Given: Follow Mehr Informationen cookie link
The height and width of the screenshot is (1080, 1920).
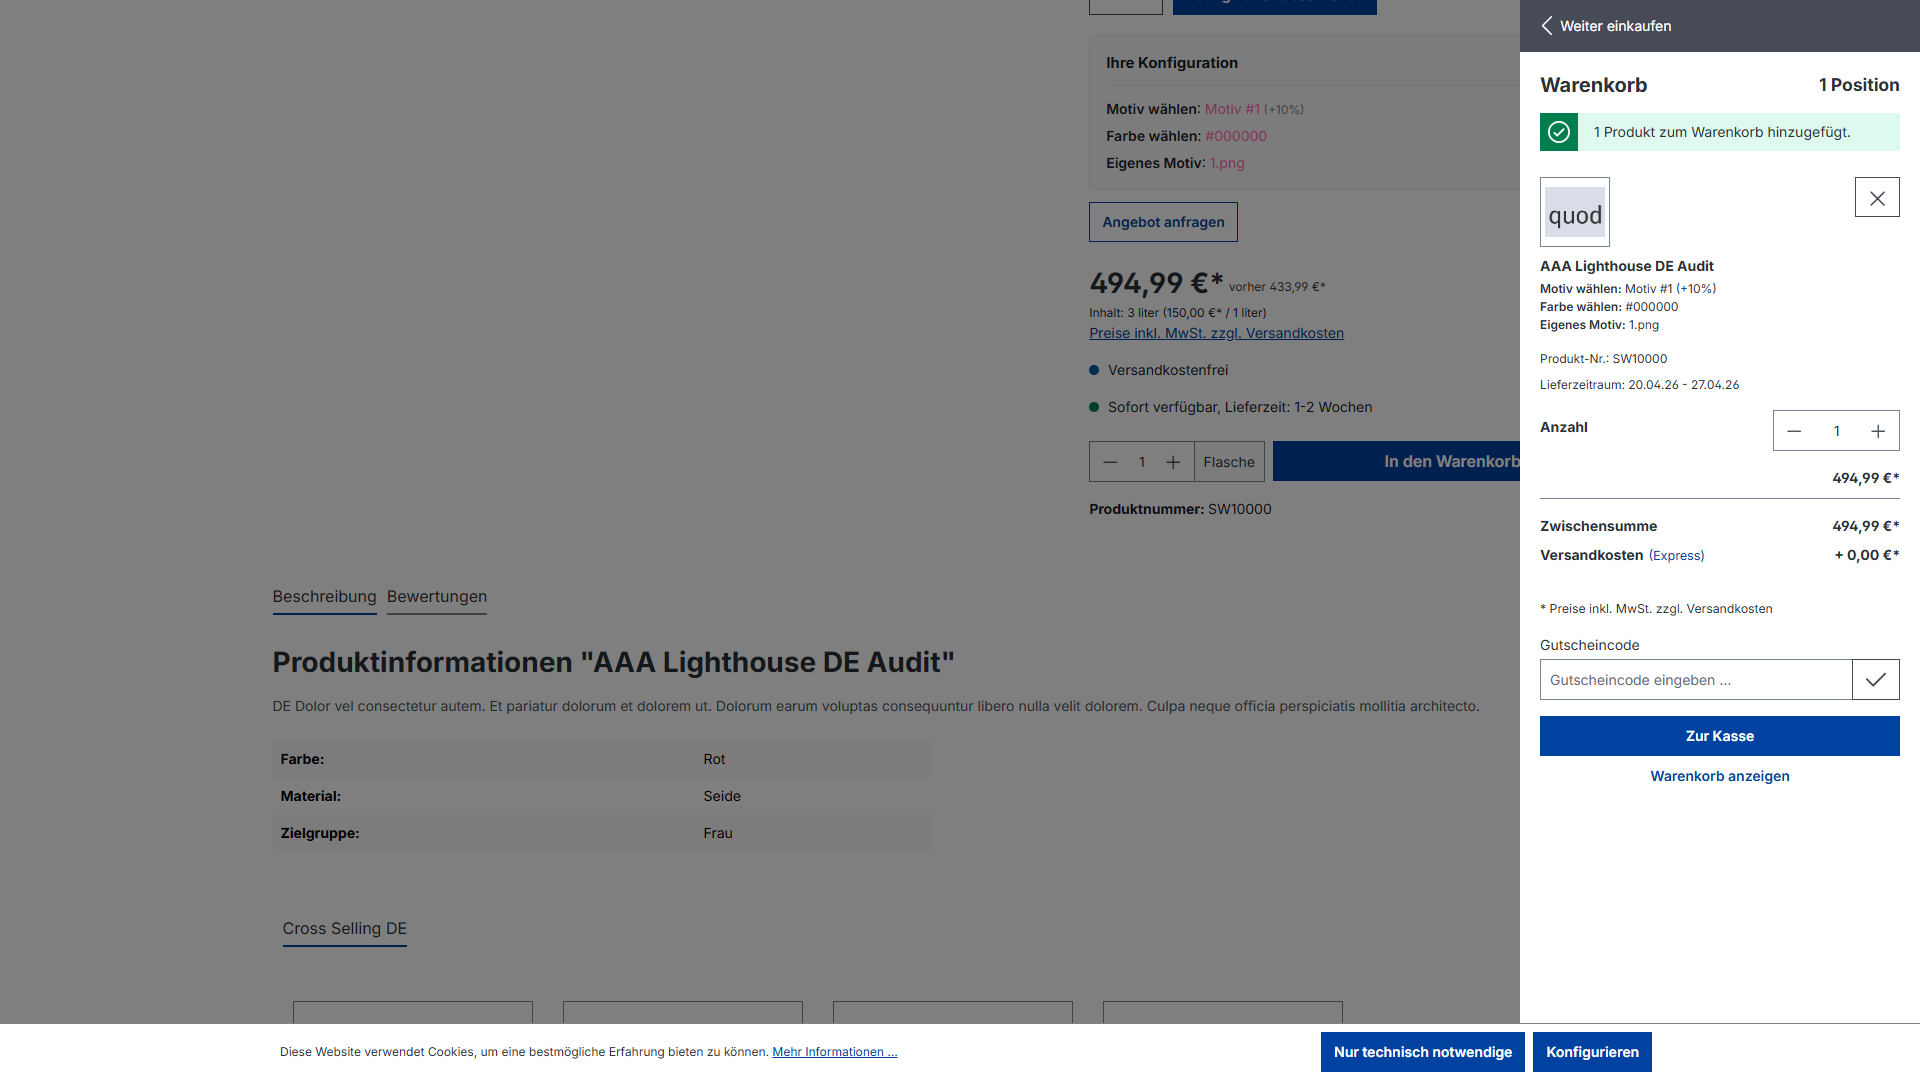Looking at the screenshot, I should [x=835, y=1052].
